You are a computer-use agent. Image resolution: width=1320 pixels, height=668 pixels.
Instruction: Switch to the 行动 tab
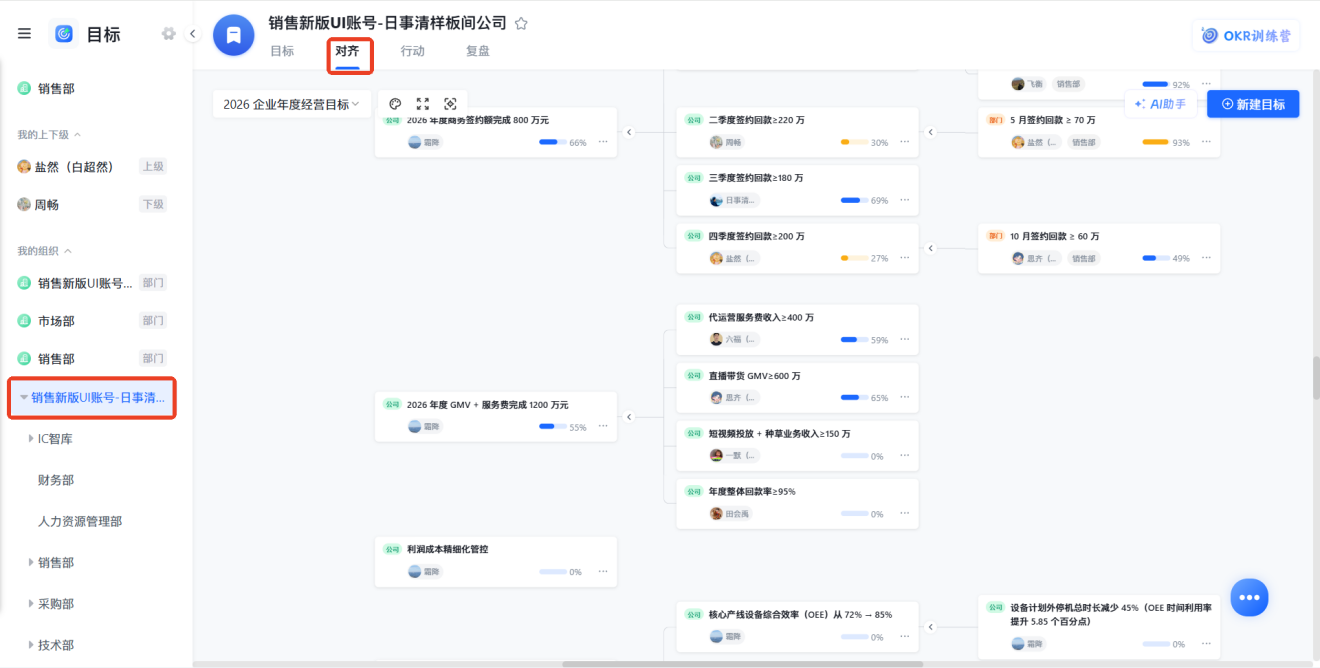pyautogui.click(x=412, y=51)
